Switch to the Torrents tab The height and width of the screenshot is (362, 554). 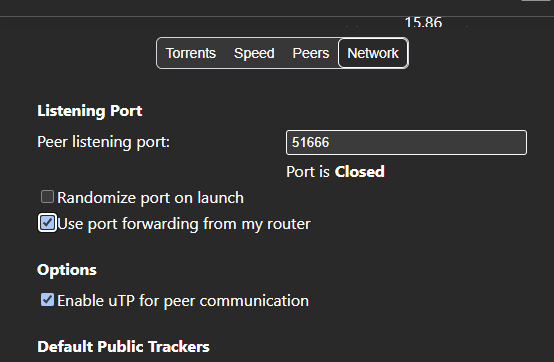point(191,53)
